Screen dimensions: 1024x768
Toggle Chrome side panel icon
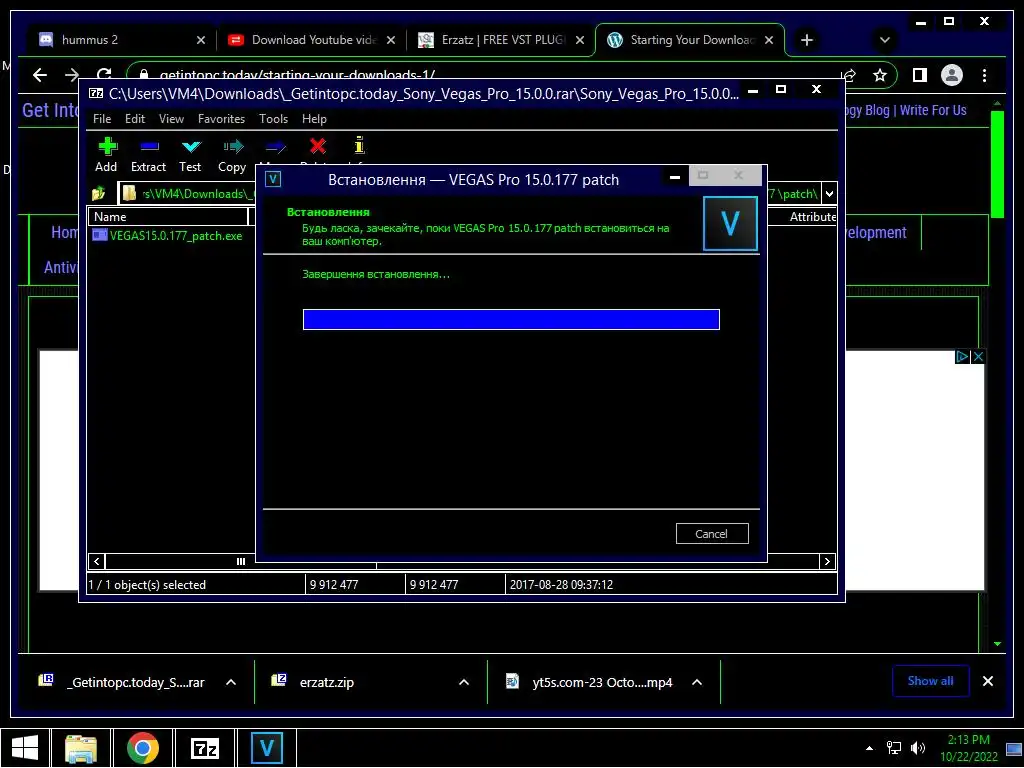point(920,76)
